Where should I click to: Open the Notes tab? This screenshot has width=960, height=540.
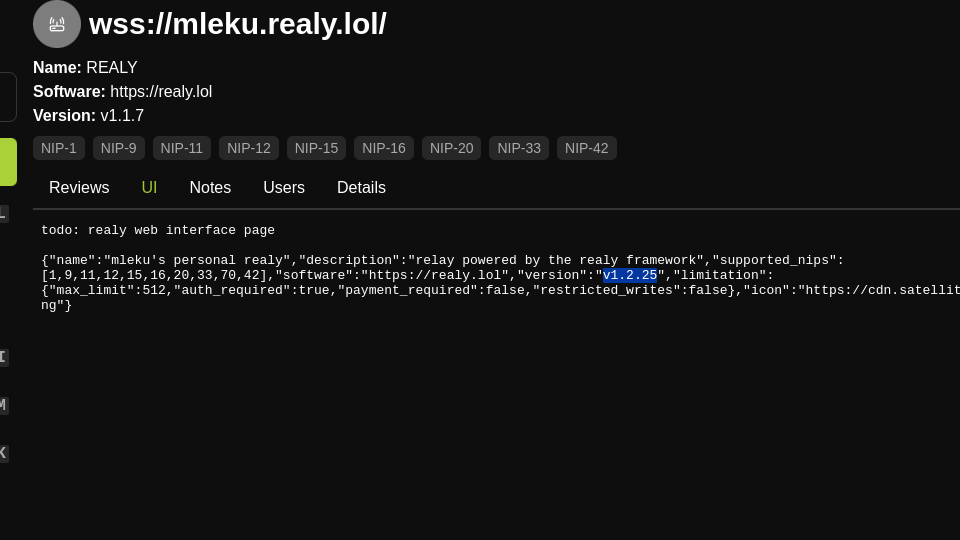coord(210,187)
